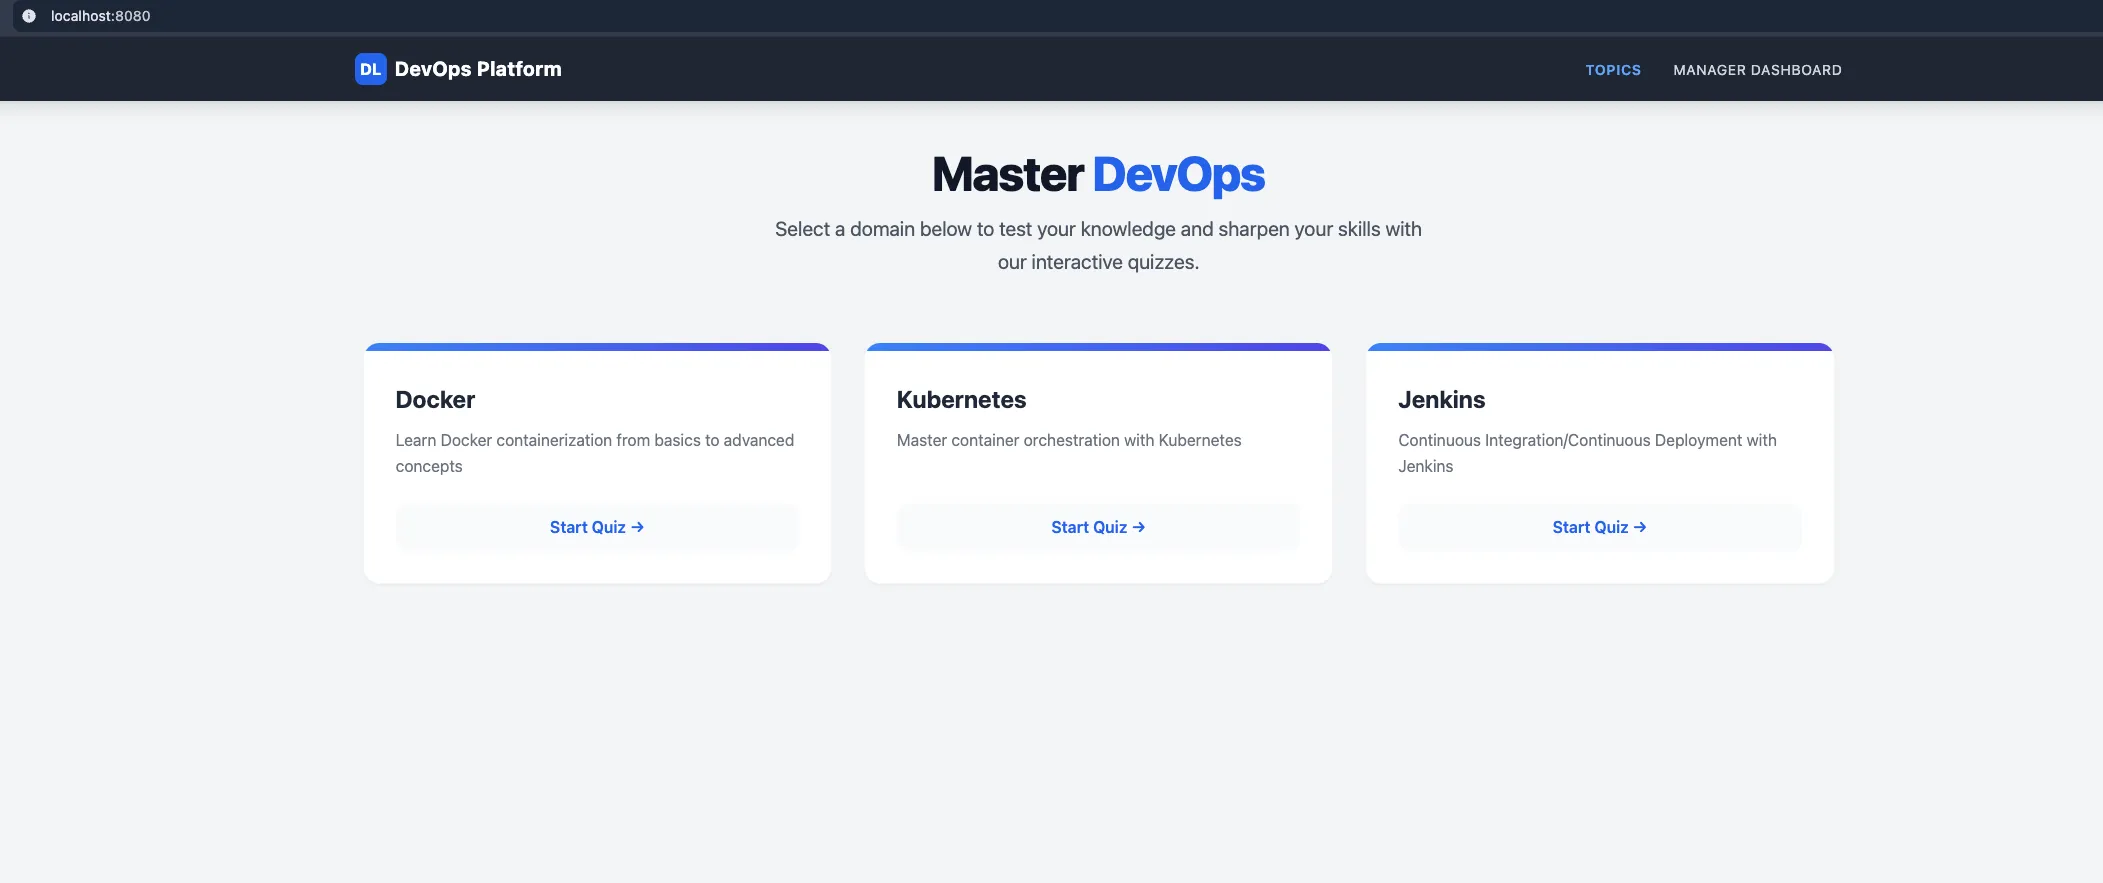Screen dimensions: 2103x883
Task: Click the Kubernetes orchestration description text
Action: [x=1068, y=440]
